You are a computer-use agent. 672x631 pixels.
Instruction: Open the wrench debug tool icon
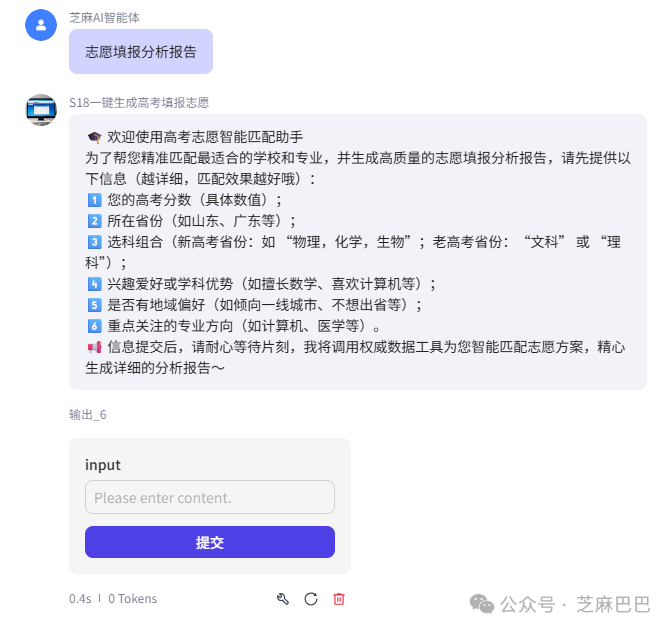tap(283, 599)
